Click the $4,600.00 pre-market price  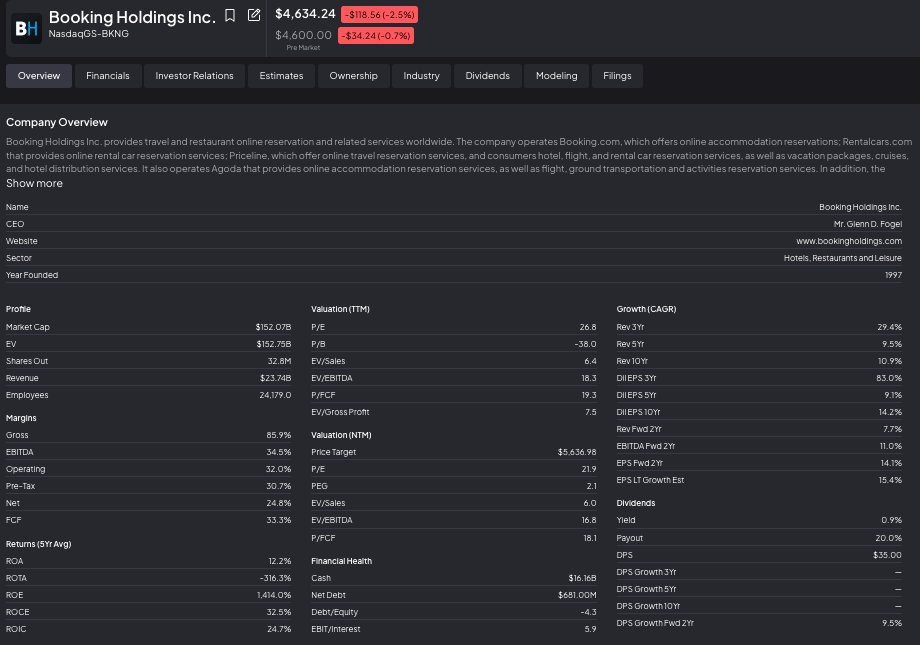tap(303, 35)
